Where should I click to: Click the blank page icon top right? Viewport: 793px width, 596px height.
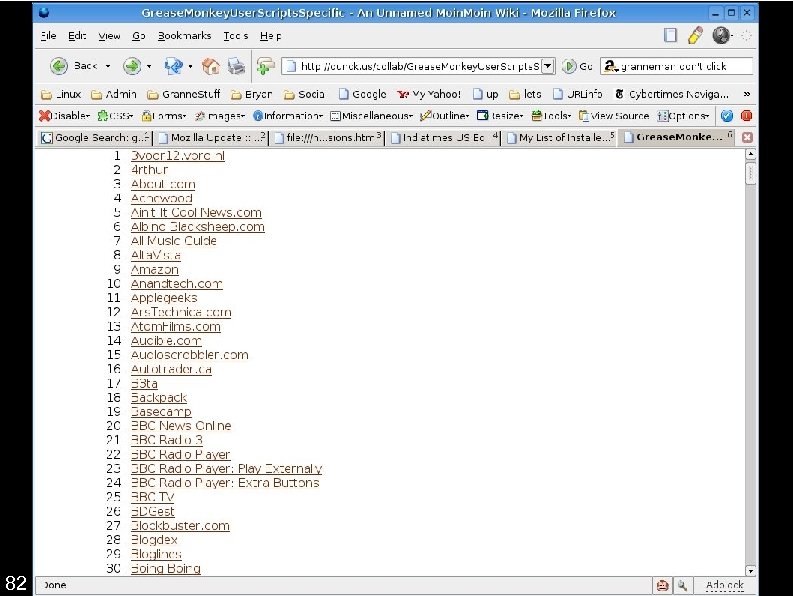coord(670,35)
